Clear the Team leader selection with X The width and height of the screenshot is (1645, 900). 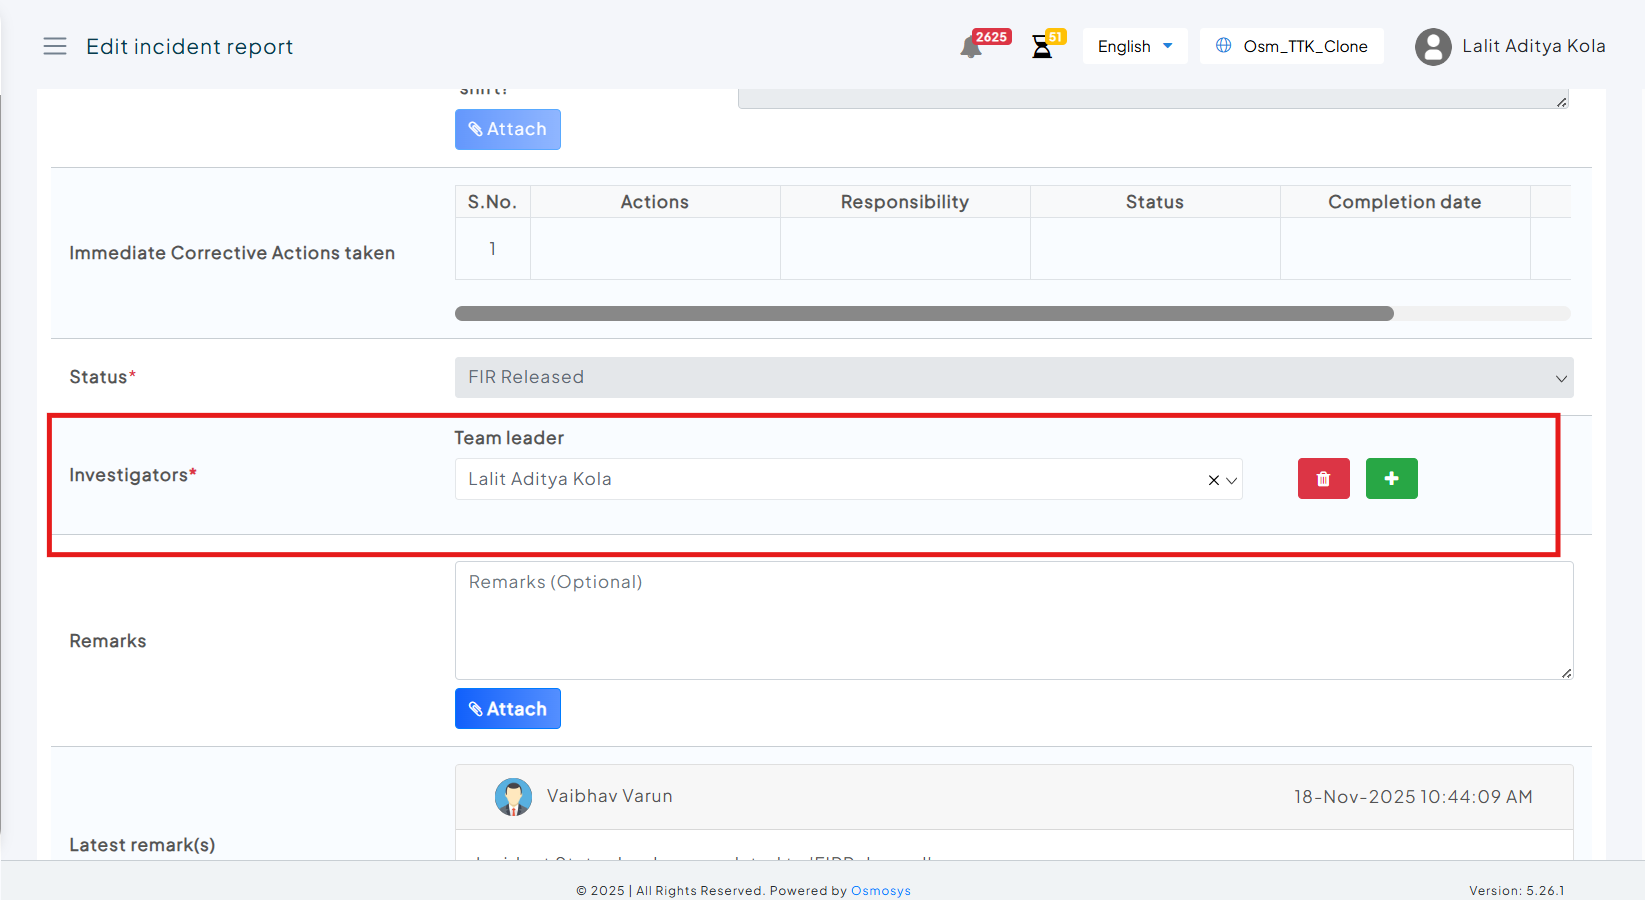pyautogui.click(x=1213, y=480)
